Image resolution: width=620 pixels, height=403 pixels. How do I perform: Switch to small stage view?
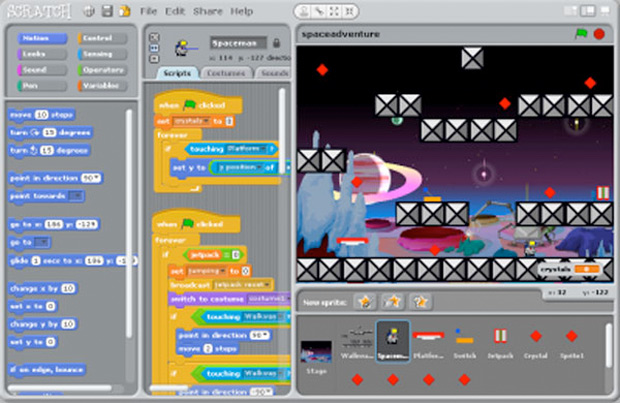(570, 11)
